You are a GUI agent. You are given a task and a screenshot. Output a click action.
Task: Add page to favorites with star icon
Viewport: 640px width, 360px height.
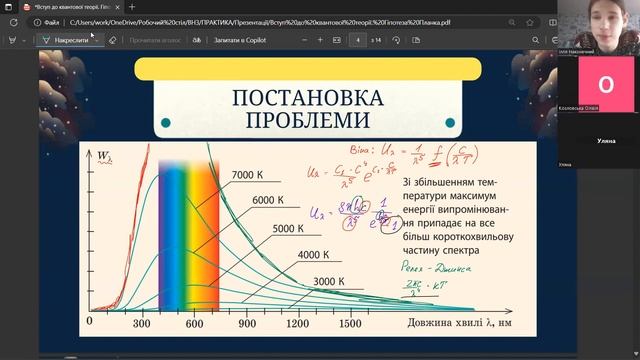coord(530,22)
